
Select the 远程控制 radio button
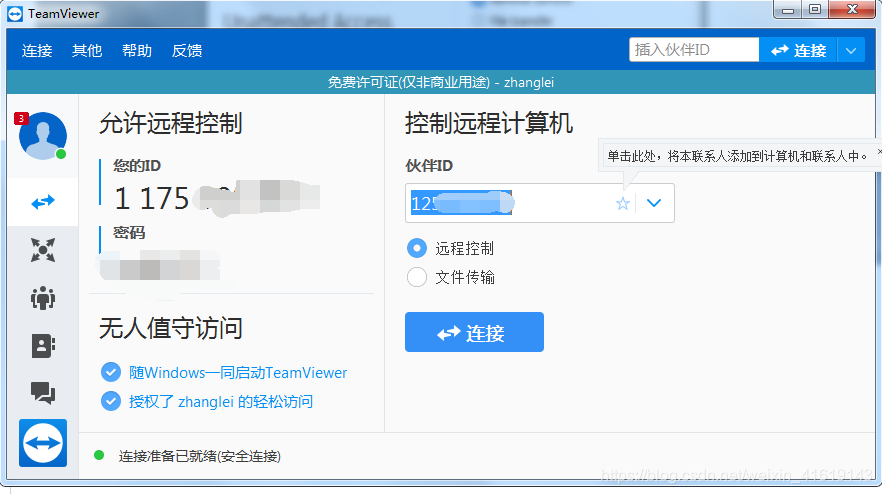tap(417, 248)
